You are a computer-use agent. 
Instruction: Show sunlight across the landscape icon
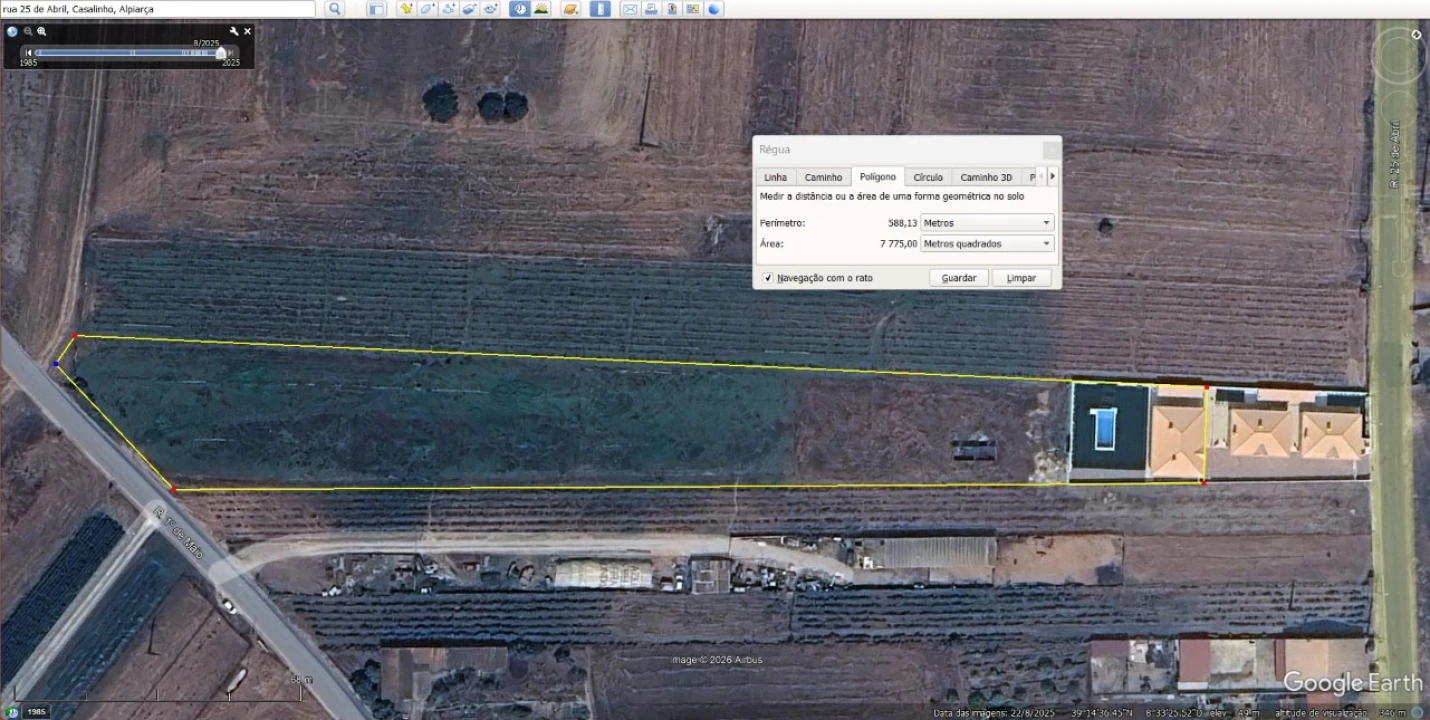(x=541, y=9)
